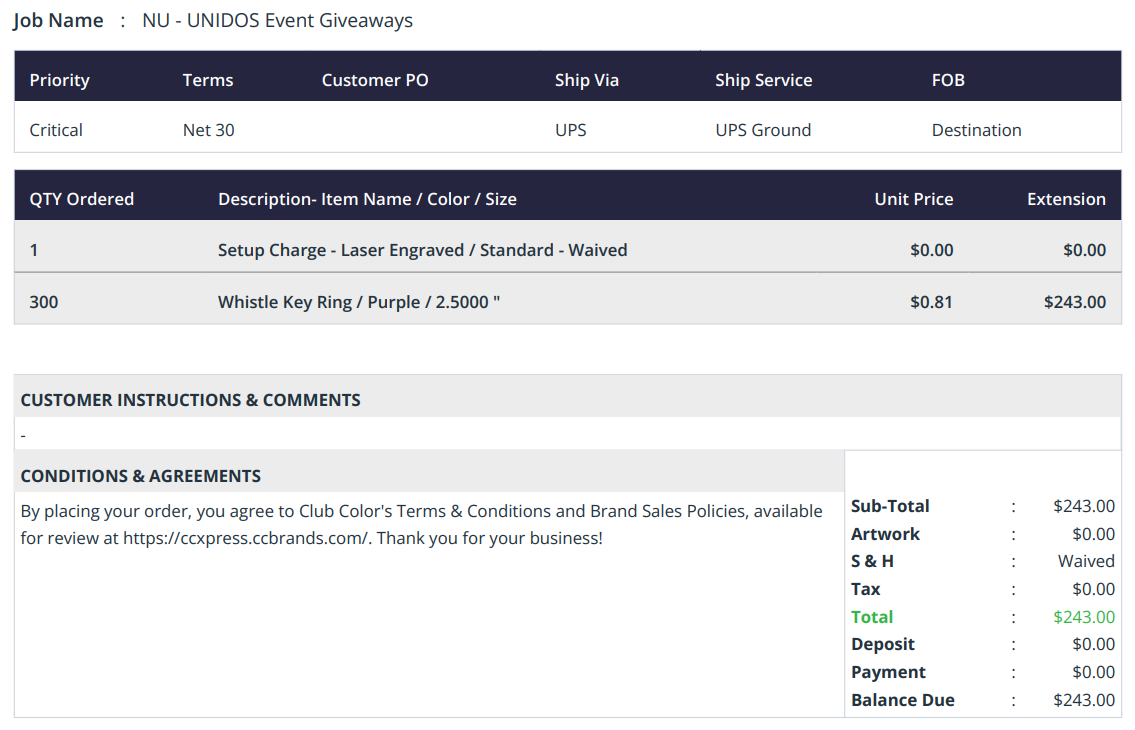Click the Destination FOB value

pos(976,130)
